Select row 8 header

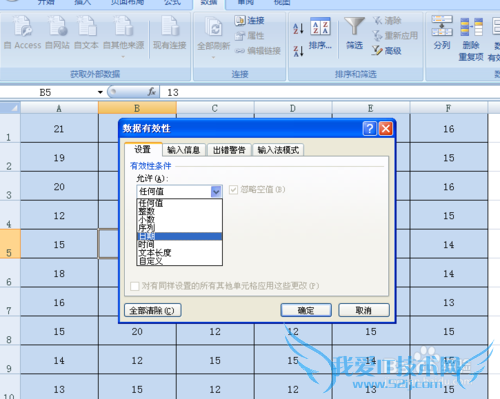[10, 331]
